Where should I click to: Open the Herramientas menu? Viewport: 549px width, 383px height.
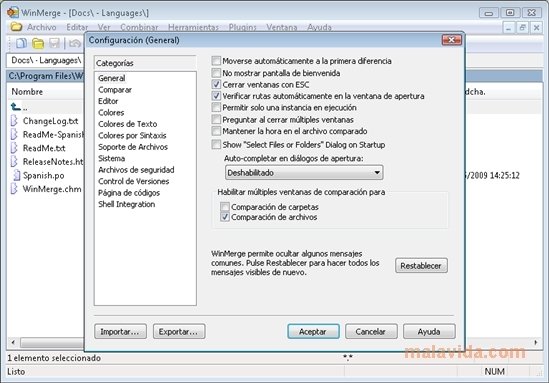[193, 27]
